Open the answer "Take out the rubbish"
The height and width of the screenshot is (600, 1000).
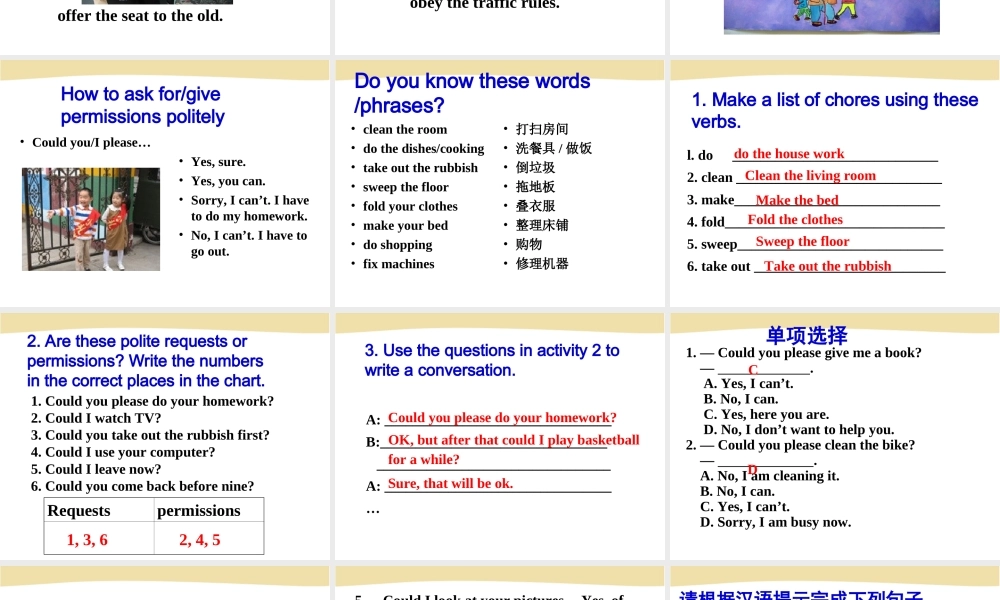[x=824, y=266]
